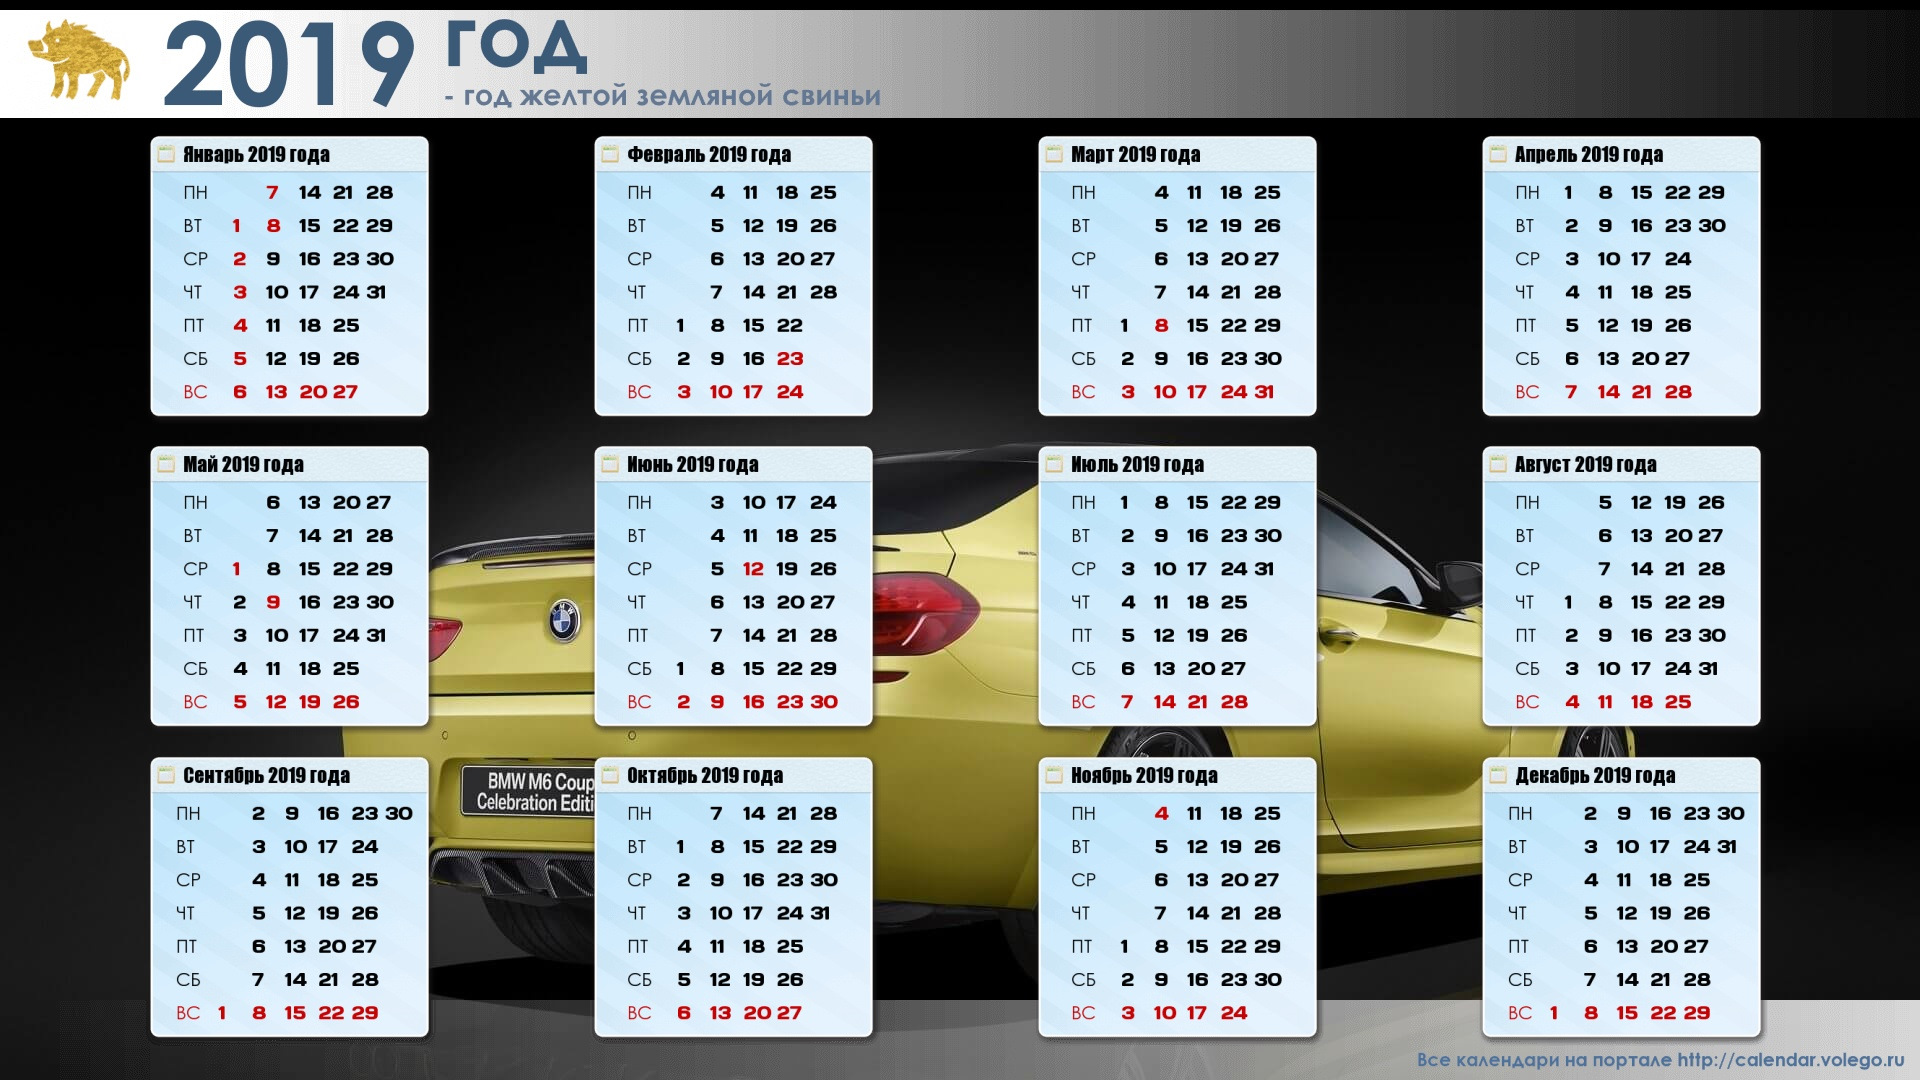1920x1080 pixels.
Task: Click the calendar icon beside Май 2019 года
Action: pos(166,464)
